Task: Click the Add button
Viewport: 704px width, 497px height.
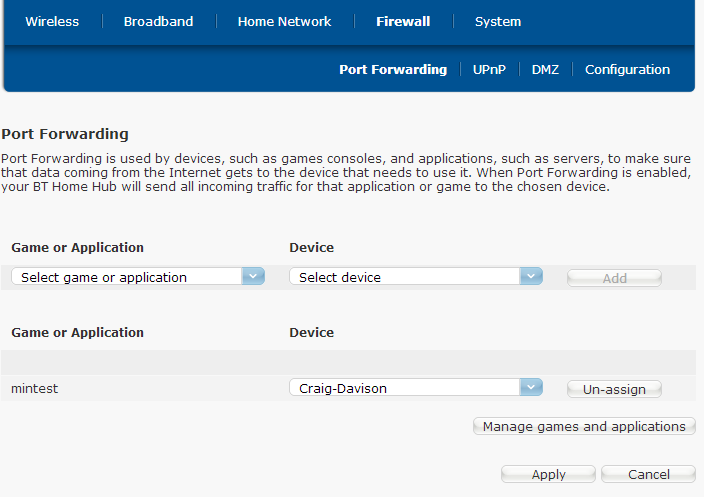Action: tap(614, 278)
